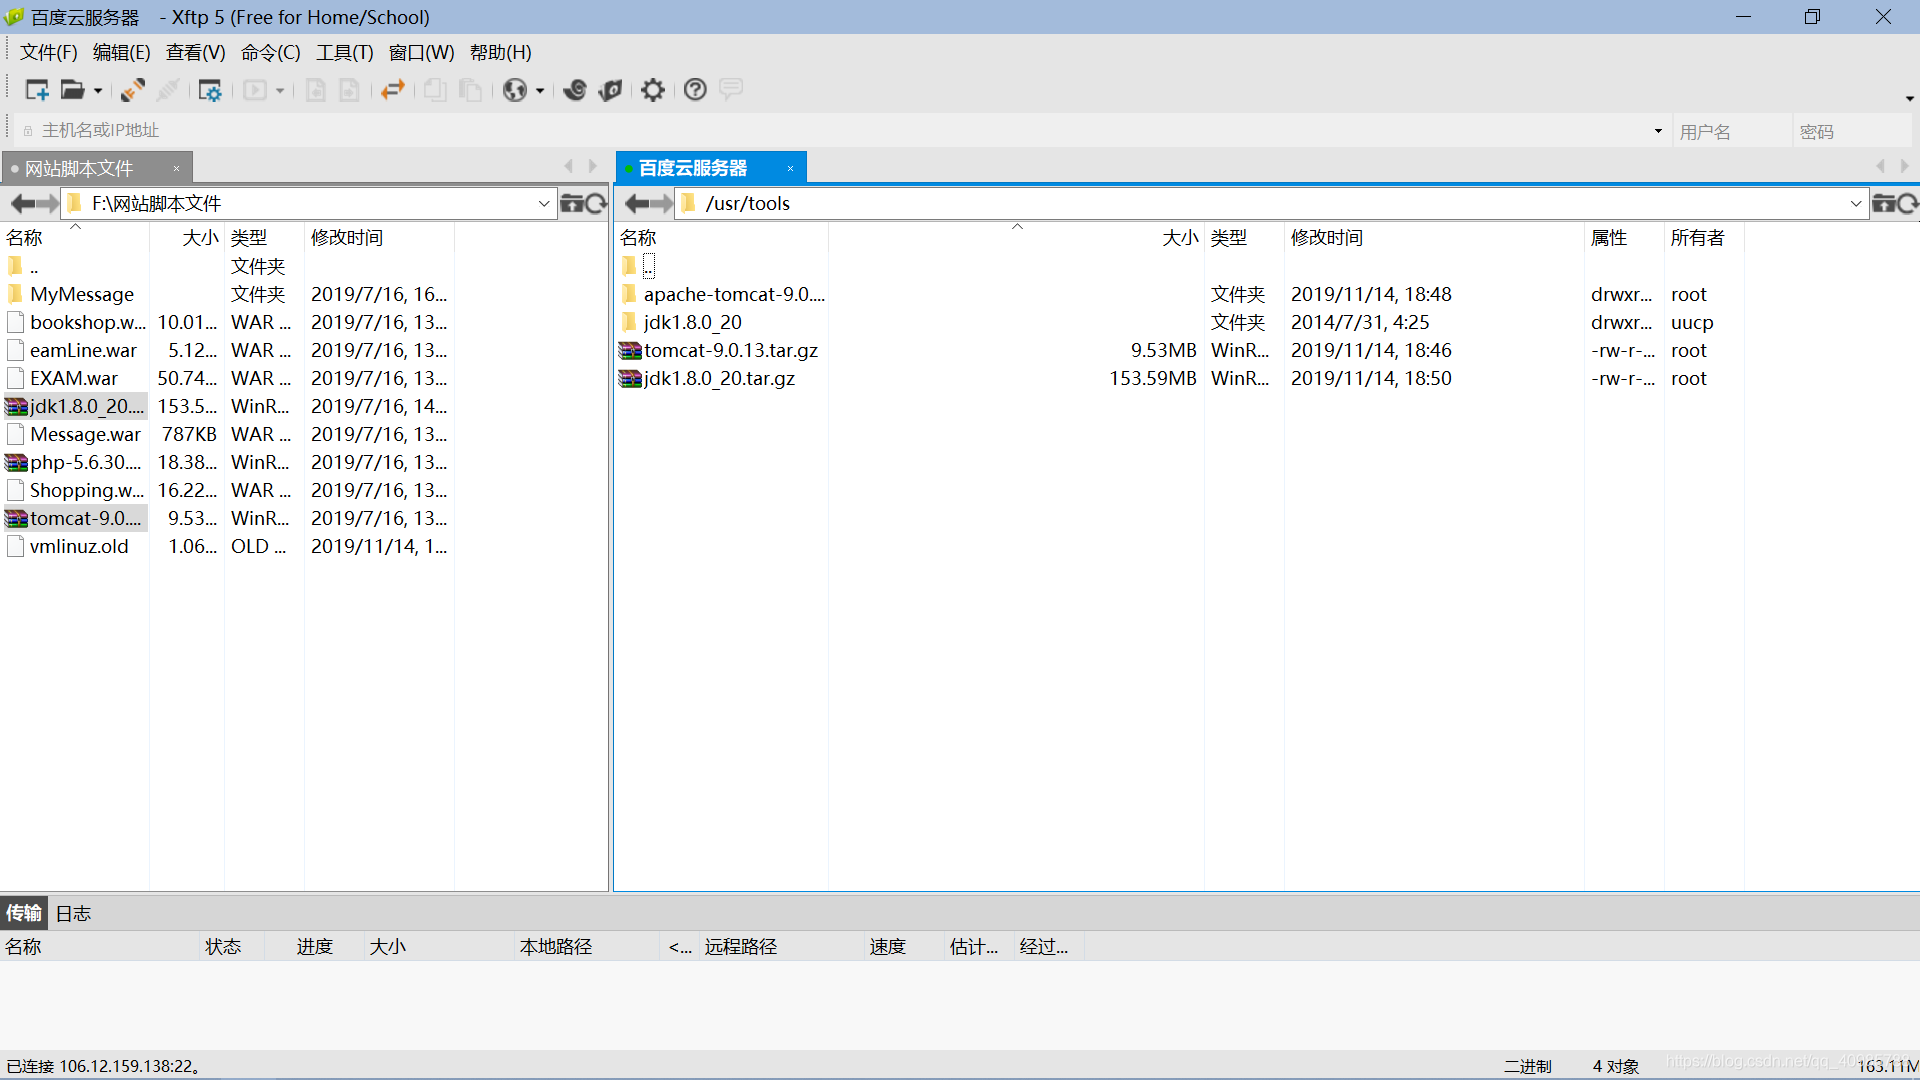Open Help with the question mark icon
Screen dimensions: 1920x1080
695,90
